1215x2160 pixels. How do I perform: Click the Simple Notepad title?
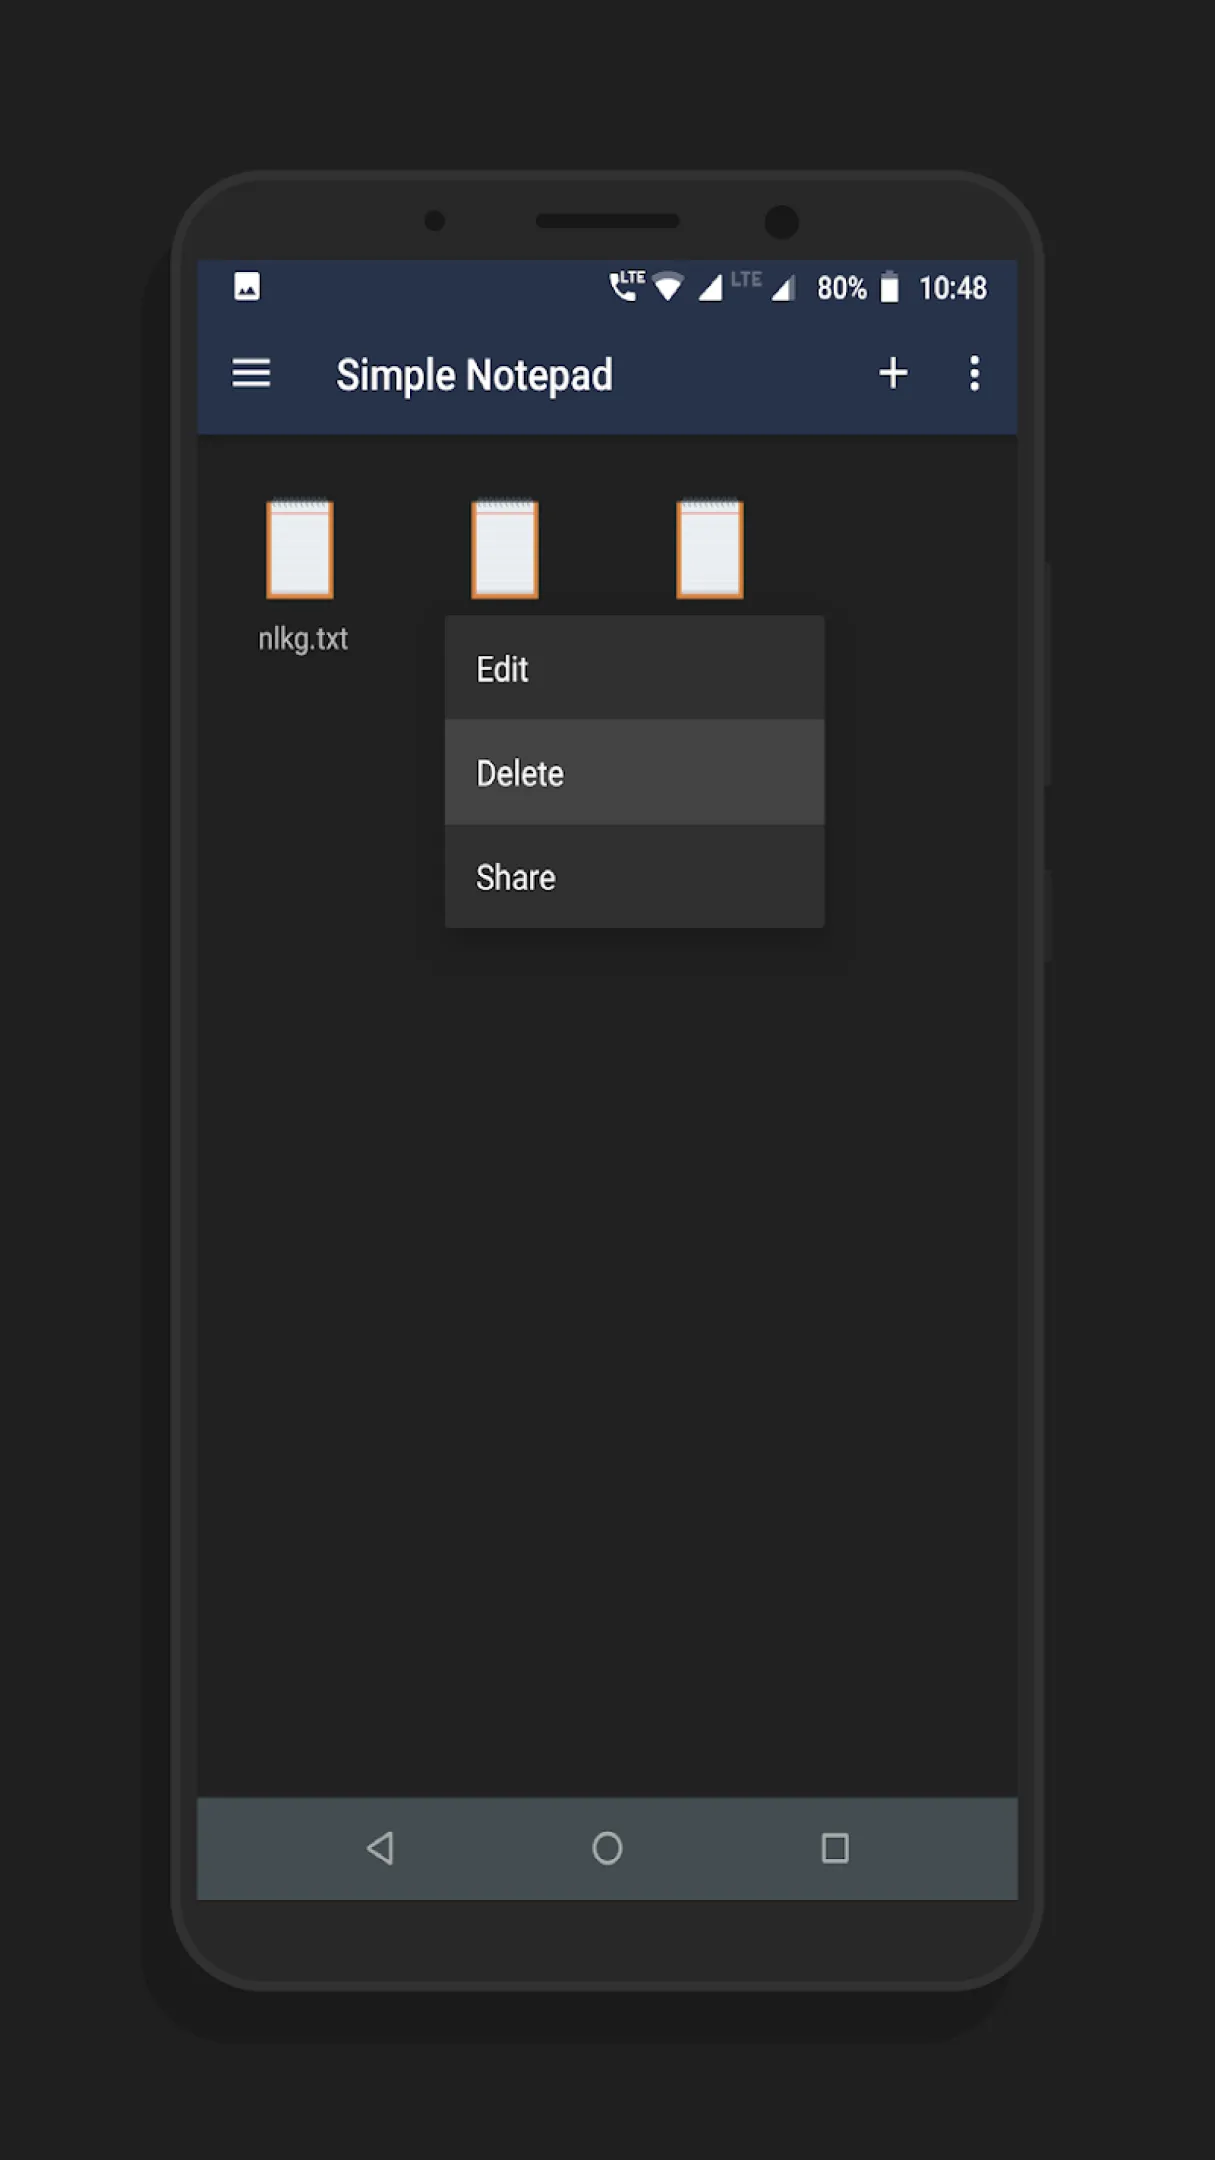coord(474,375)
